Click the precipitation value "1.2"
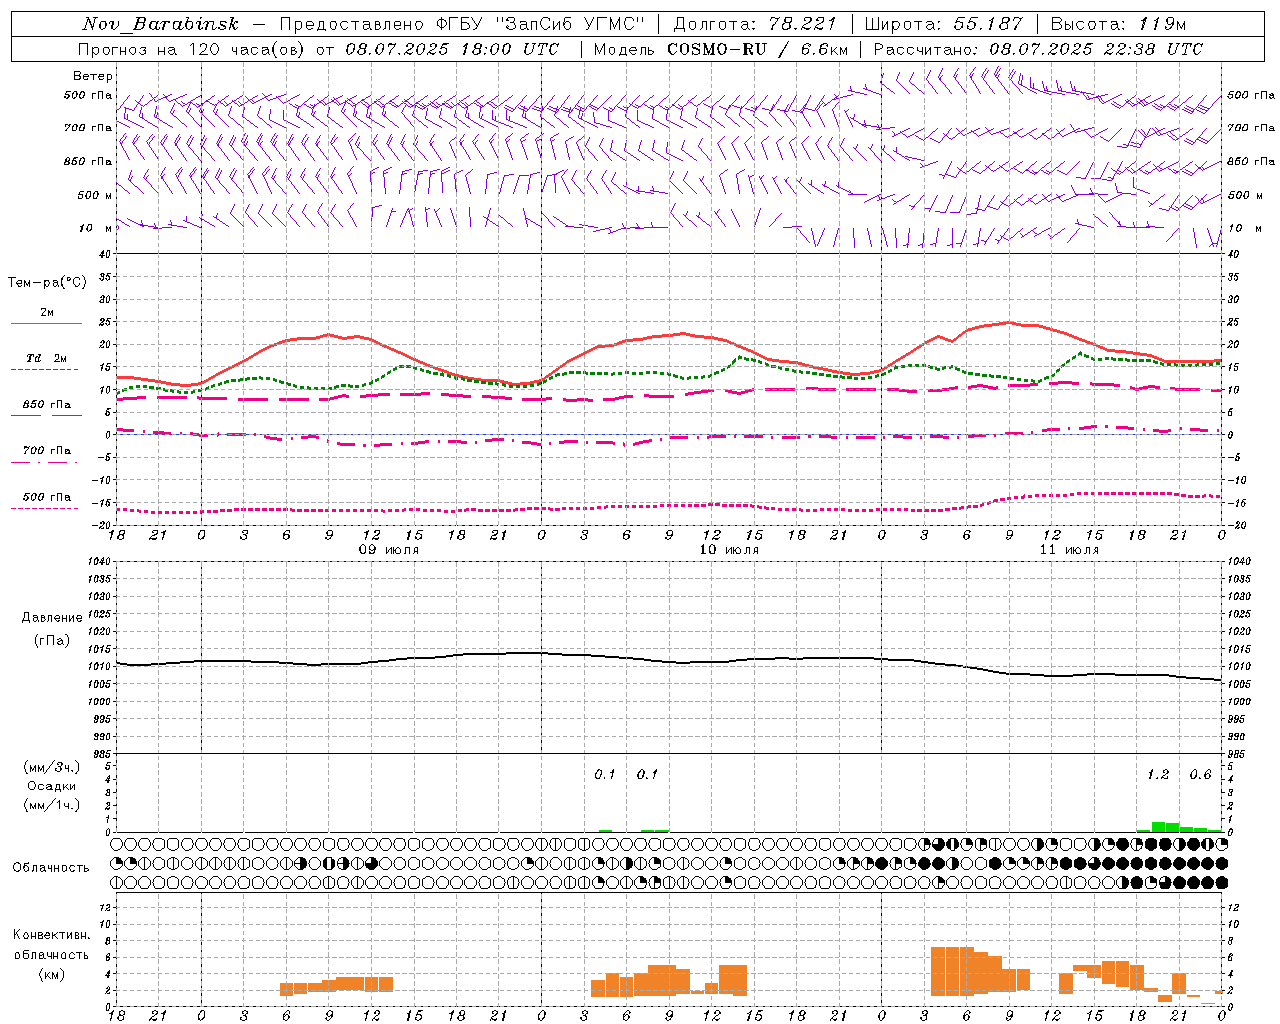This screenshot has height=1024, width=1280. tap(1158, 775)
